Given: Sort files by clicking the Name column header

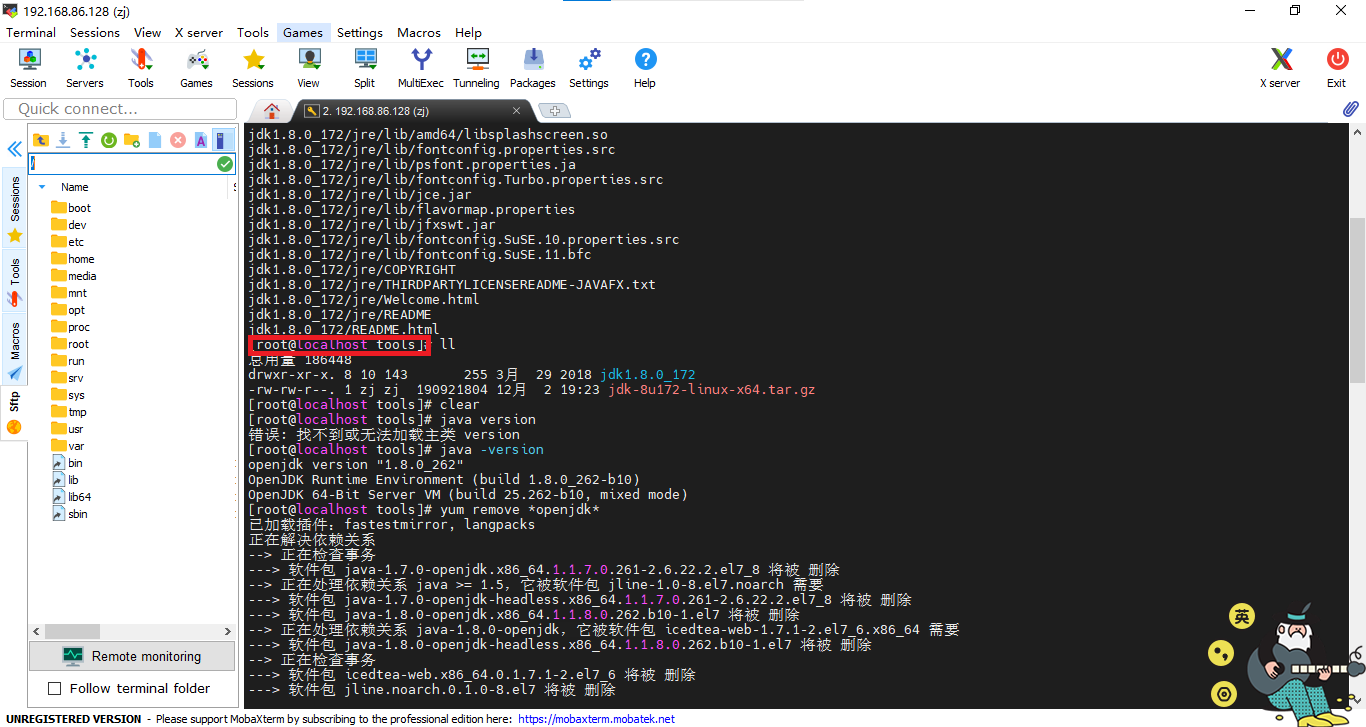Looking at the screenshot, I should pyautogui.click(x=75, y=187).
